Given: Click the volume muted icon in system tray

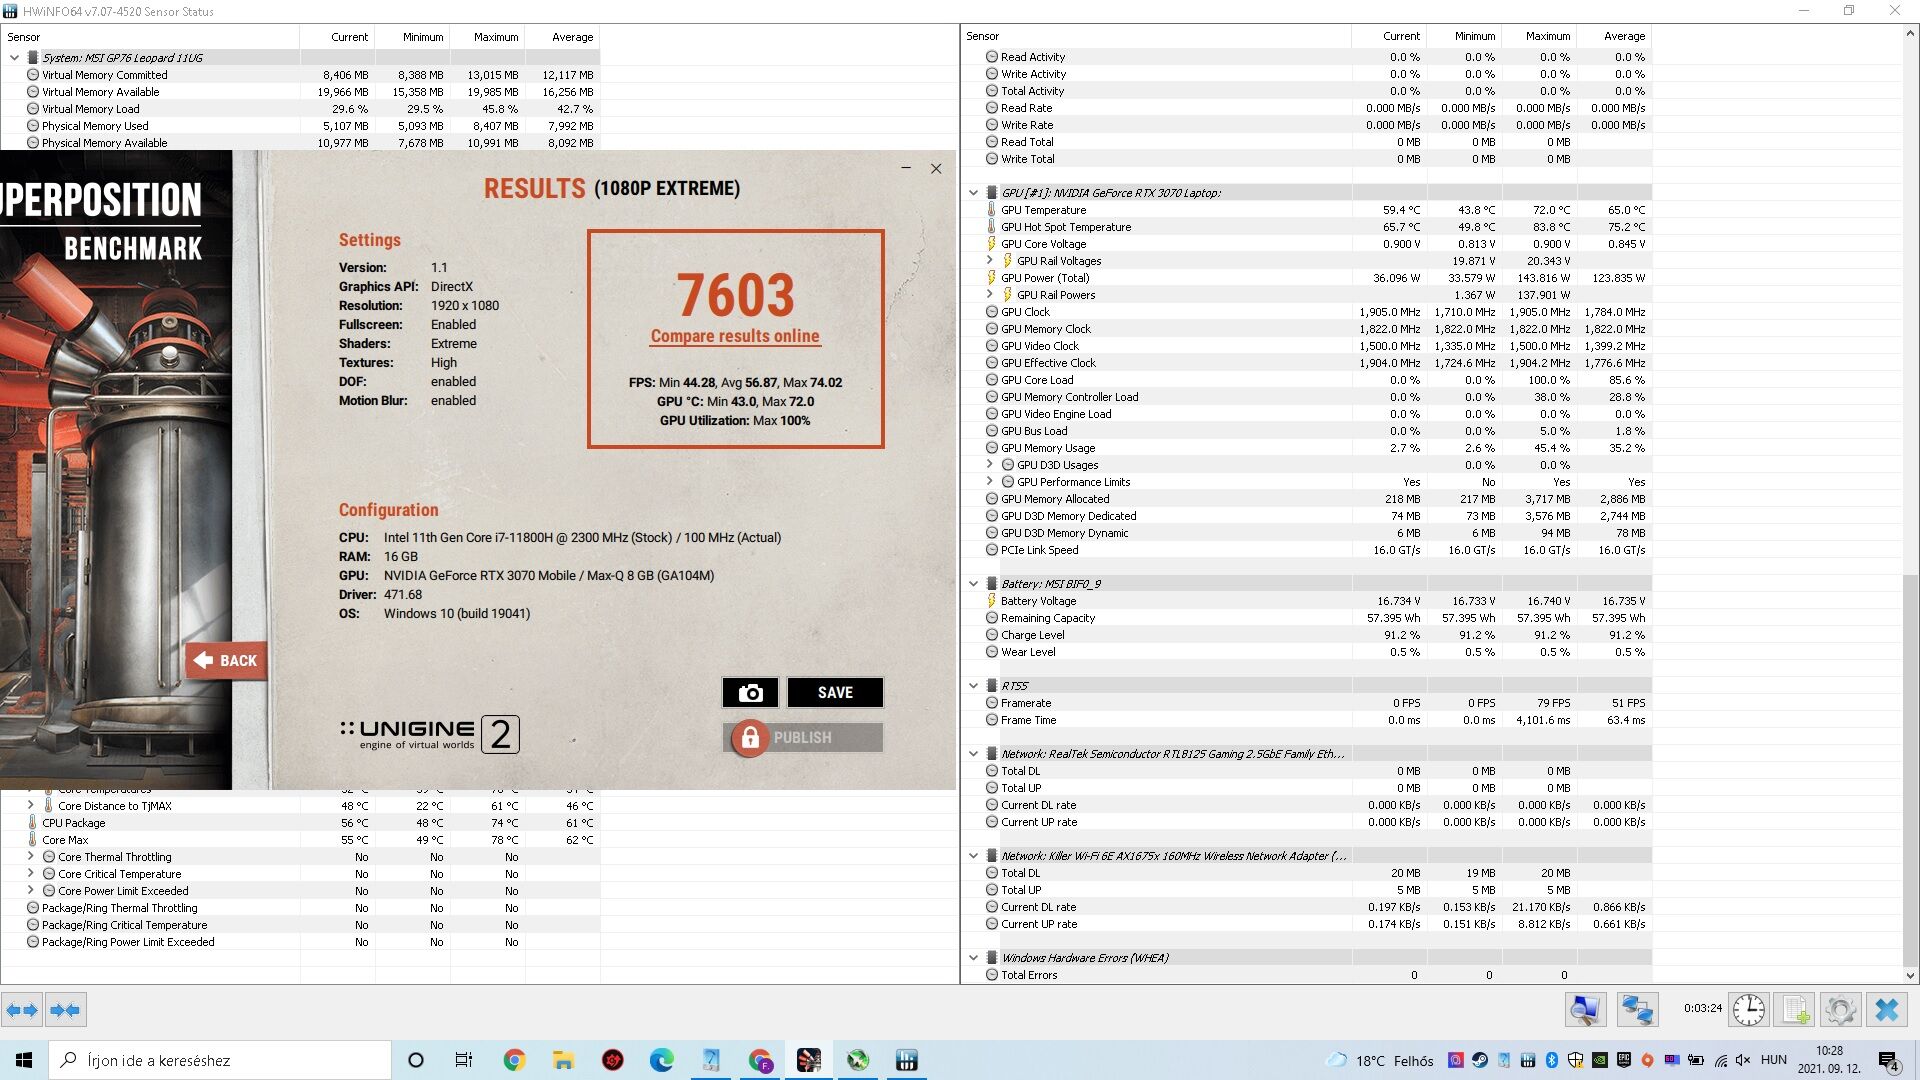Looking at the screenshot, I should pos(1744,1060).
